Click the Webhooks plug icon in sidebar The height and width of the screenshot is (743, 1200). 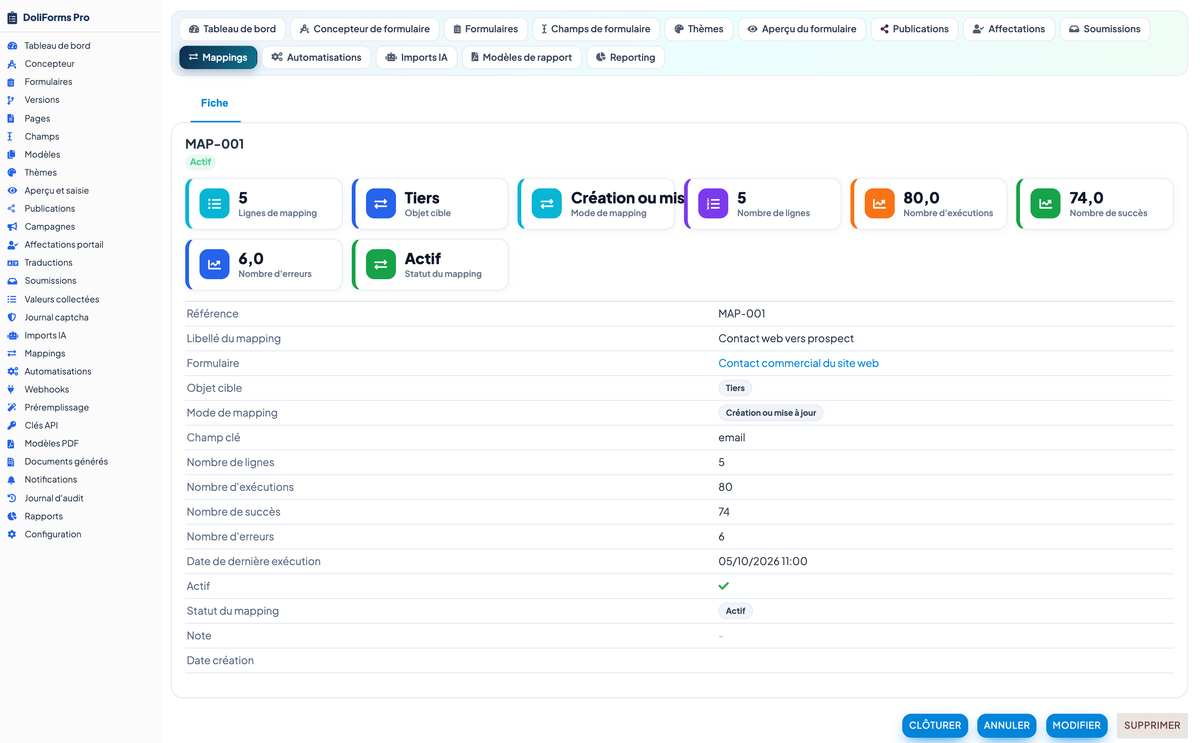(12, 389)
